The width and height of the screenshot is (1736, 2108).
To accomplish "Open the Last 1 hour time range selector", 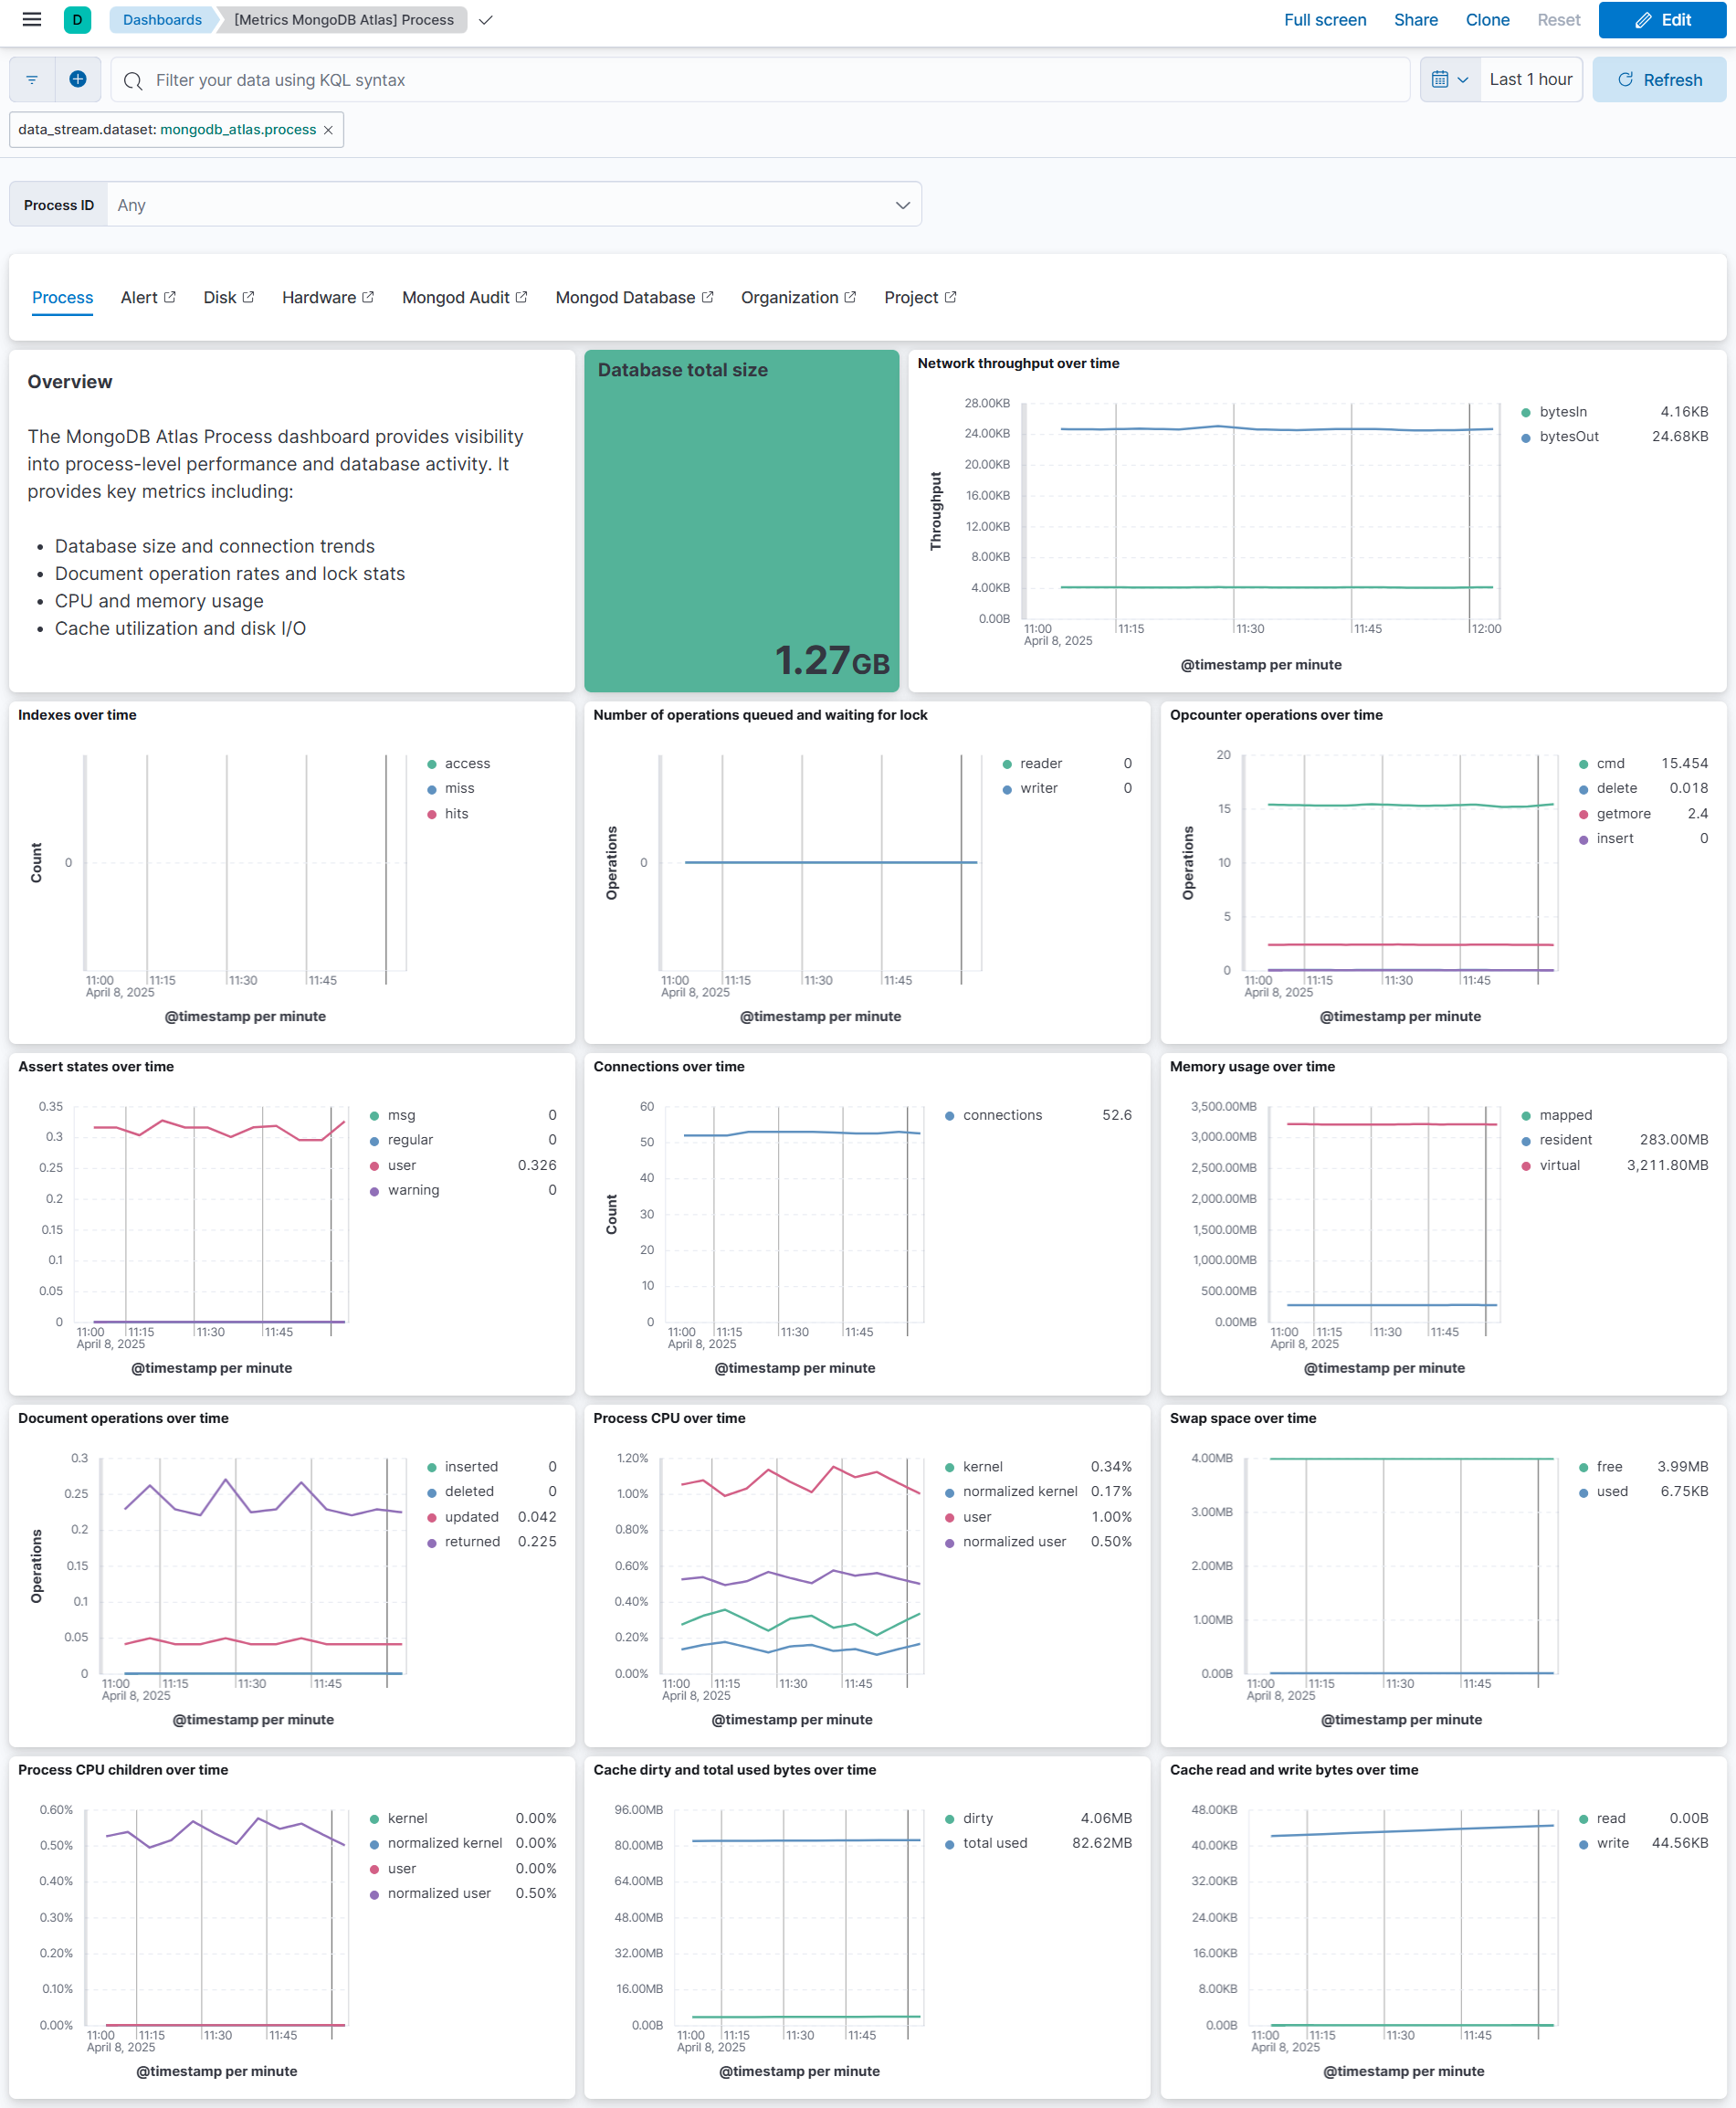I will point(1530,79).
